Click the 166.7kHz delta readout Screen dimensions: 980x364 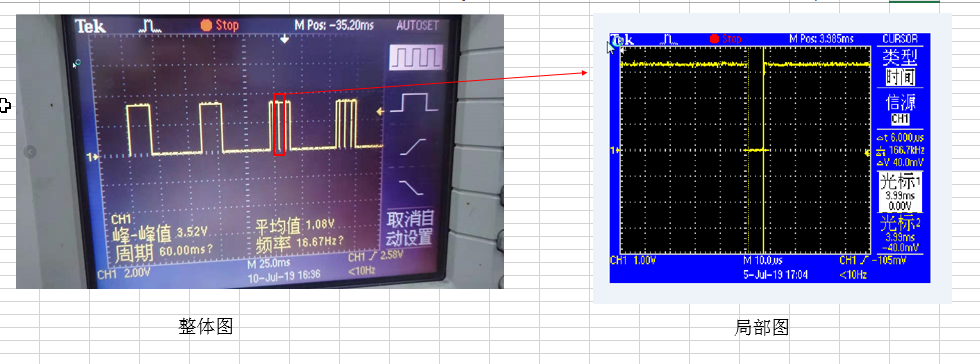[x=900, y=150]
